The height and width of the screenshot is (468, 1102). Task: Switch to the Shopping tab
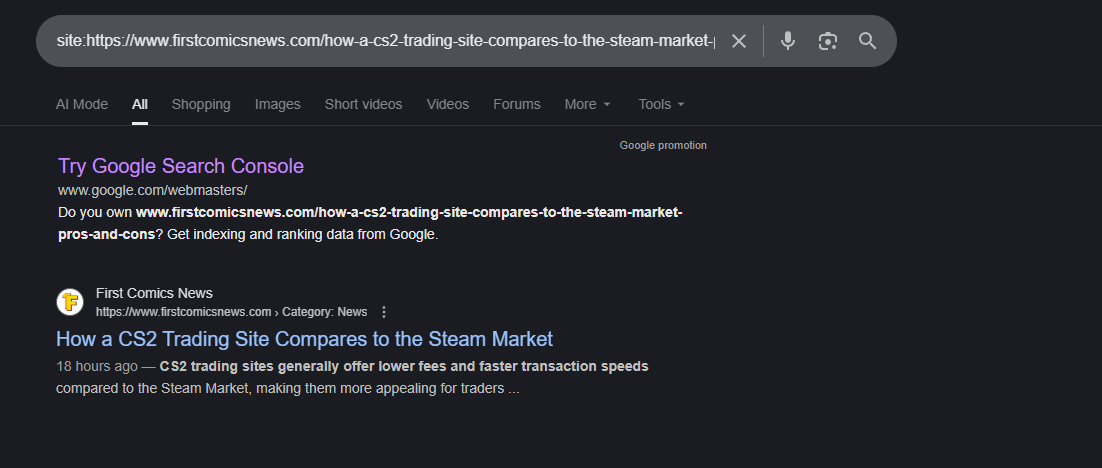[x=201, y=104]
